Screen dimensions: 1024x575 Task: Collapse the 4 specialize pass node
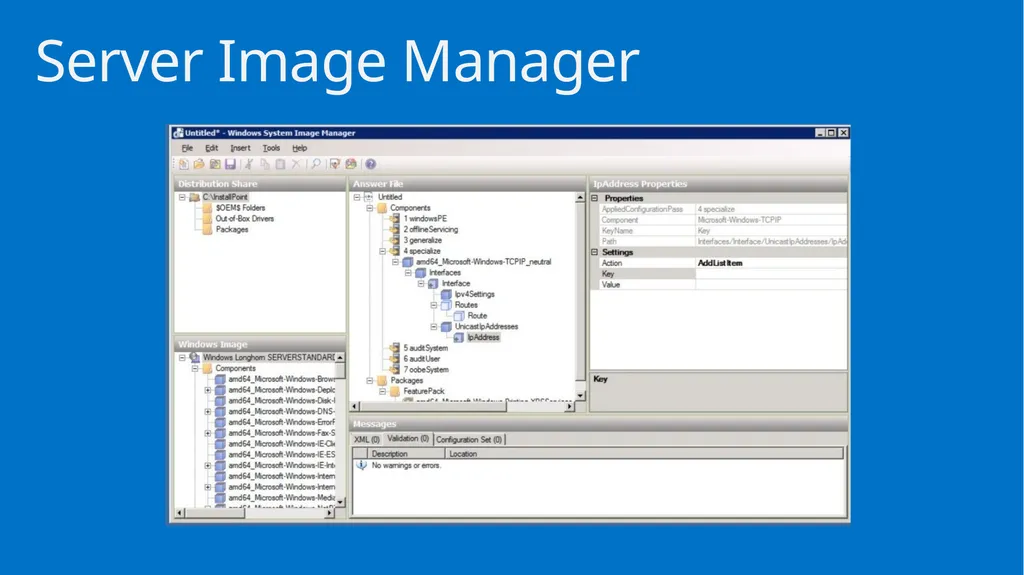pyautogui.click(x=383, y=251)
